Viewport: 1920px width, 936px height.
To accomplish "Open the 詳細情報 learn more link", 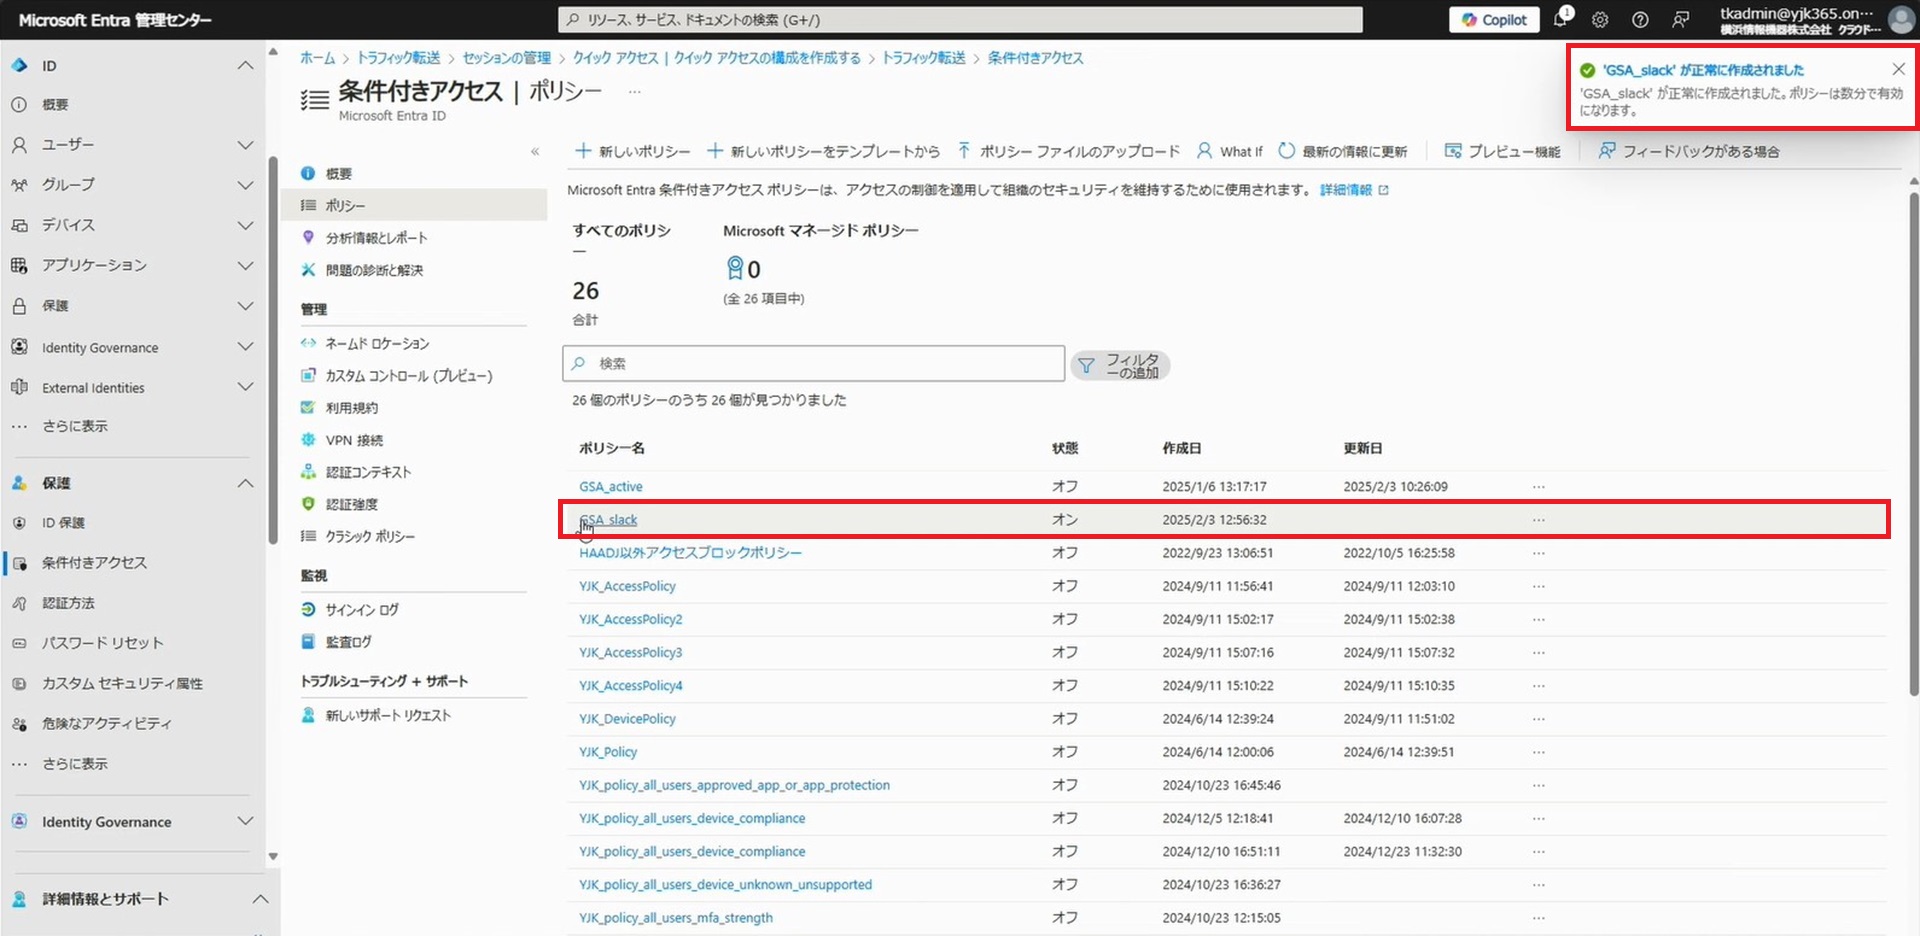I will click(x=1354, y=190).
